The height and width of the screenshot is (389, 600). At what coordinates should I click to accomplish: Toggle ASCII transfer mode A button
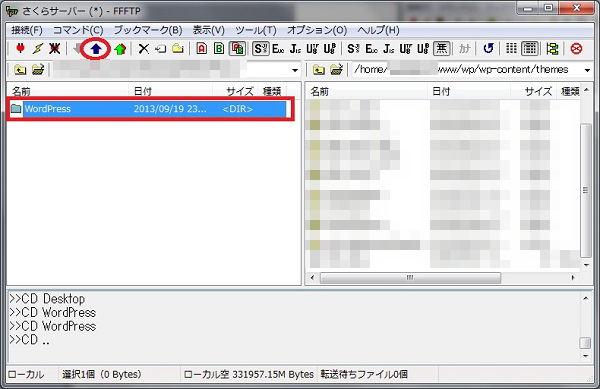(202, 49)
